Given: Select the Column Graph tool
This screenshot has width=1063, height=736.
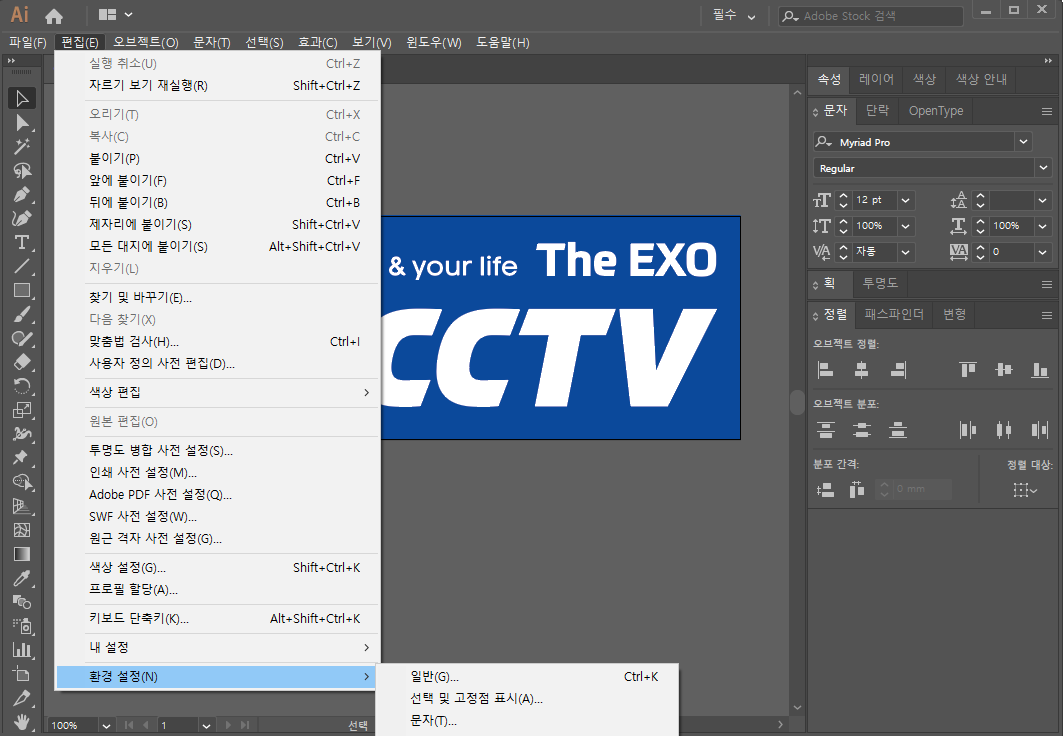Looking at the screenshot, I should pos(22,651).
